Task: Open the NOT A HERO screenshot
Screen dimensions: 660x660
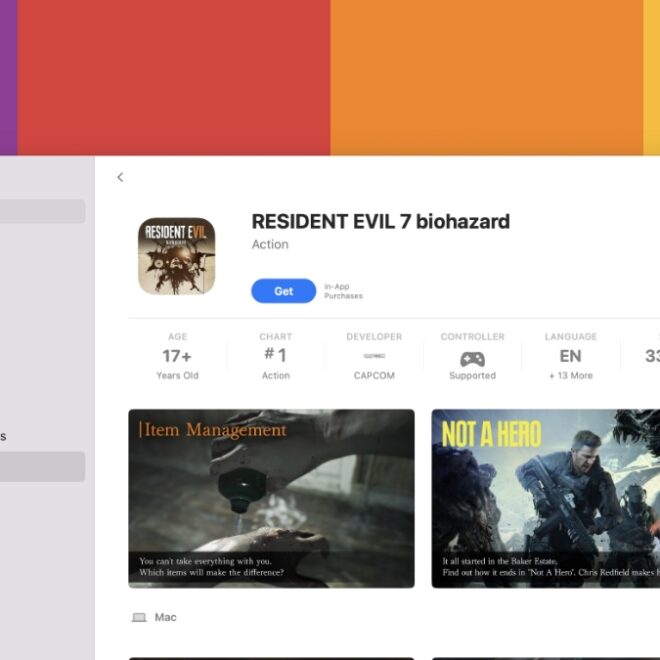Action: pos(546,498)
